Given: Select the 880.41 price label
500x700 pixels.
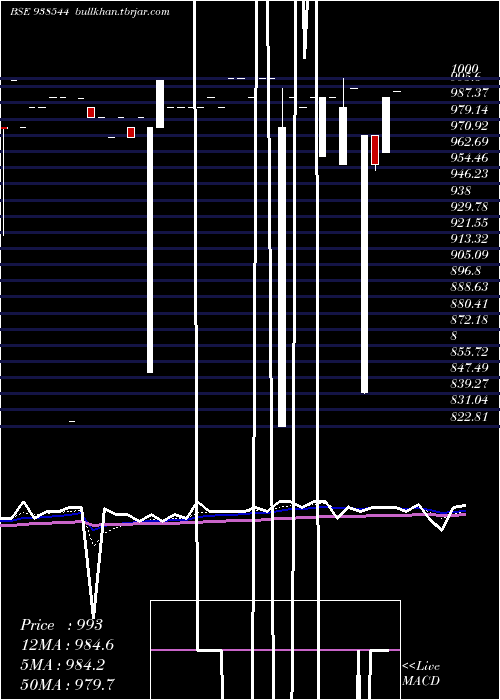Looking at the screenshot, I should click(x=469, y=304).
